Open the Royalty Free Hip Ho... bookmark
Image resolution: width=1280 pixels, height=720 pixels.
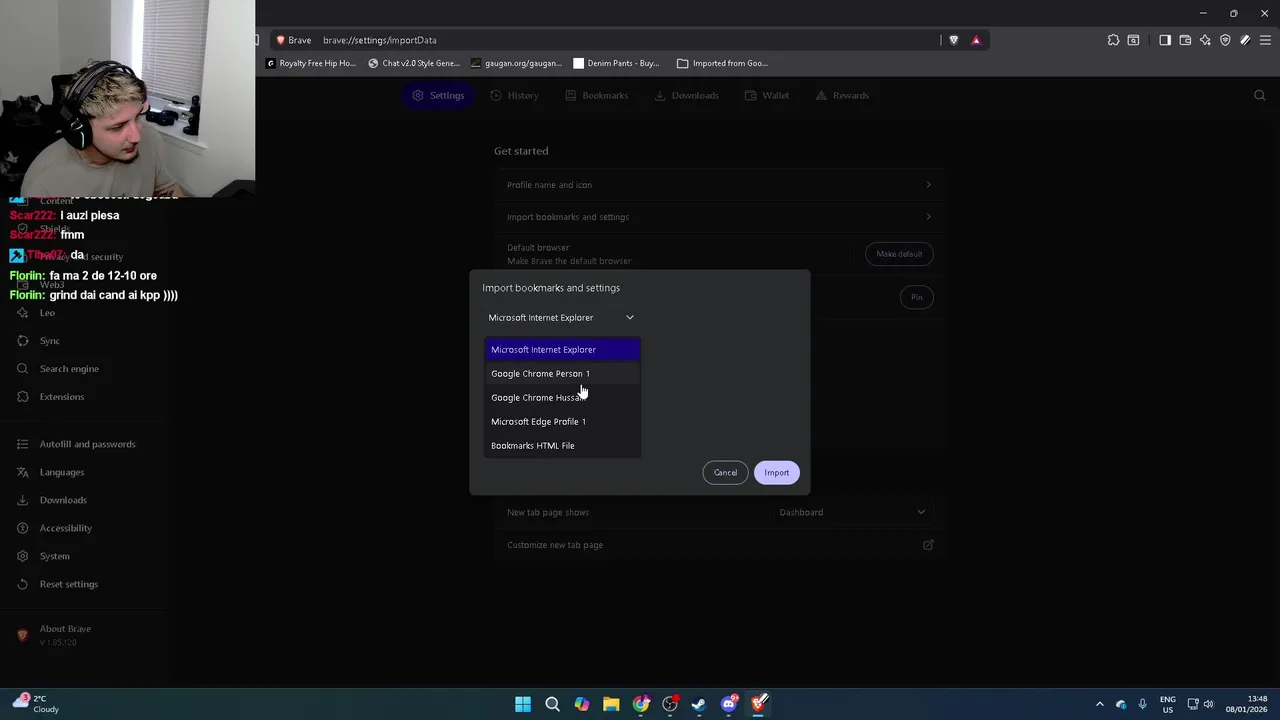pyautogui.click(x=311, y=63)
